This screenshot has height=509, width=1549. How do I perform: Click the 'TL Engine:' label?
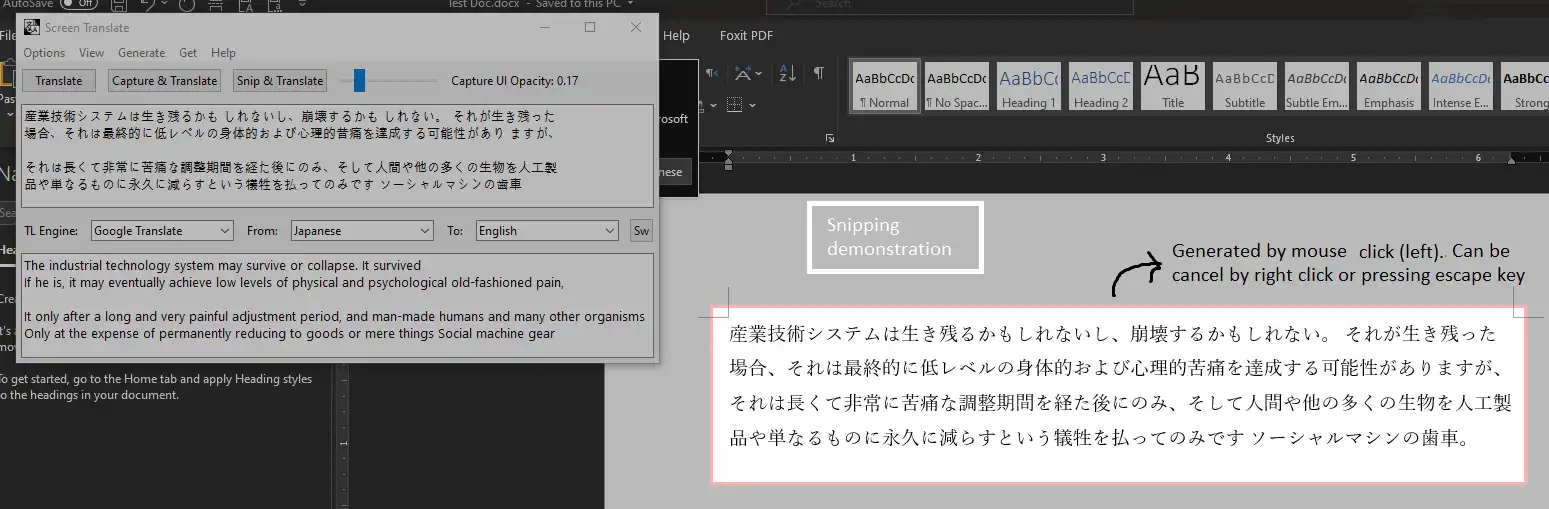tap(51, 231)
